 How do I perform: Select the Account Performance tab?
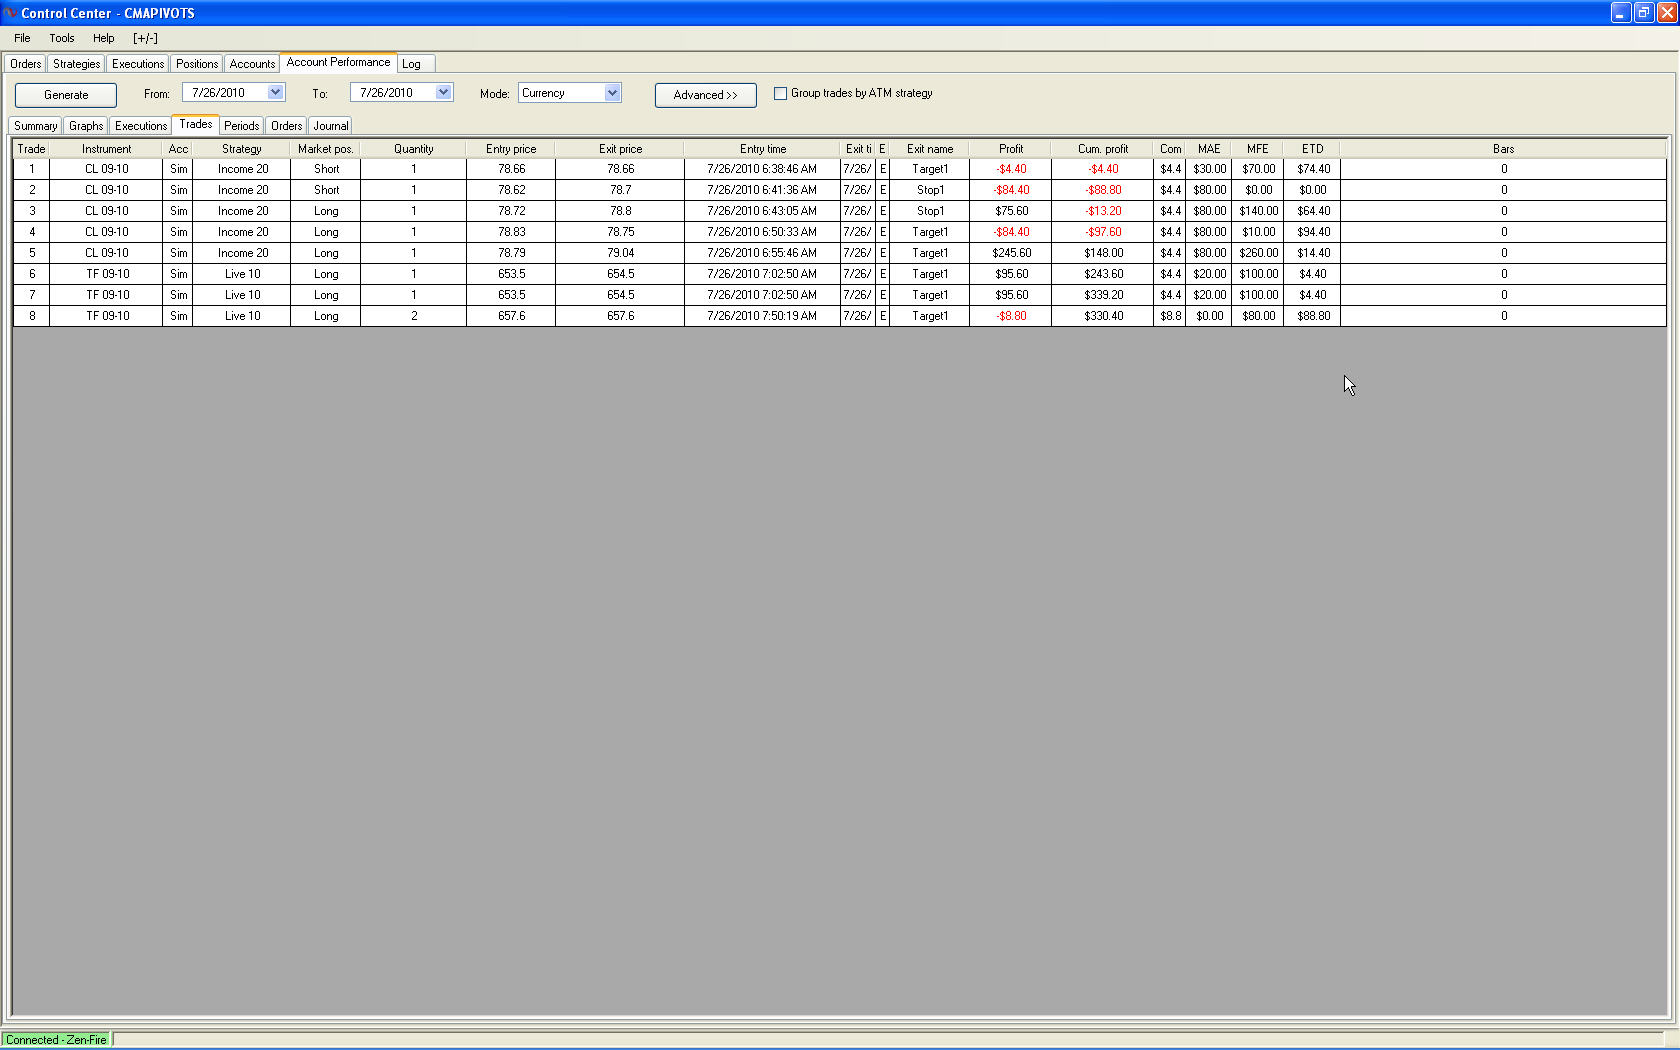tap(338, 62)
